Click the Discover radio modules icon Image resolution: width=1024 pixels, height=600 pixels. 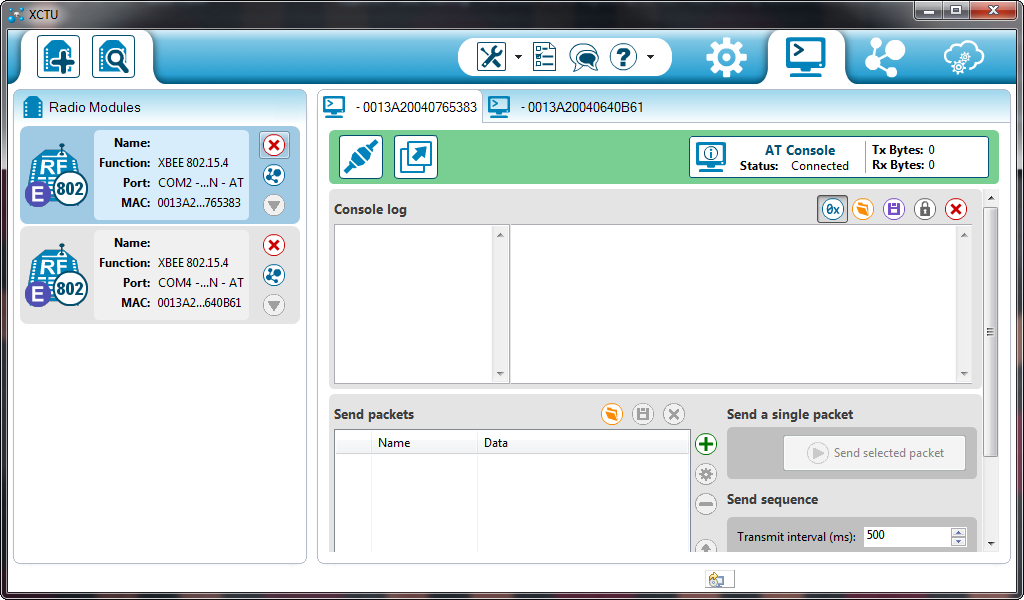point(114,57)
